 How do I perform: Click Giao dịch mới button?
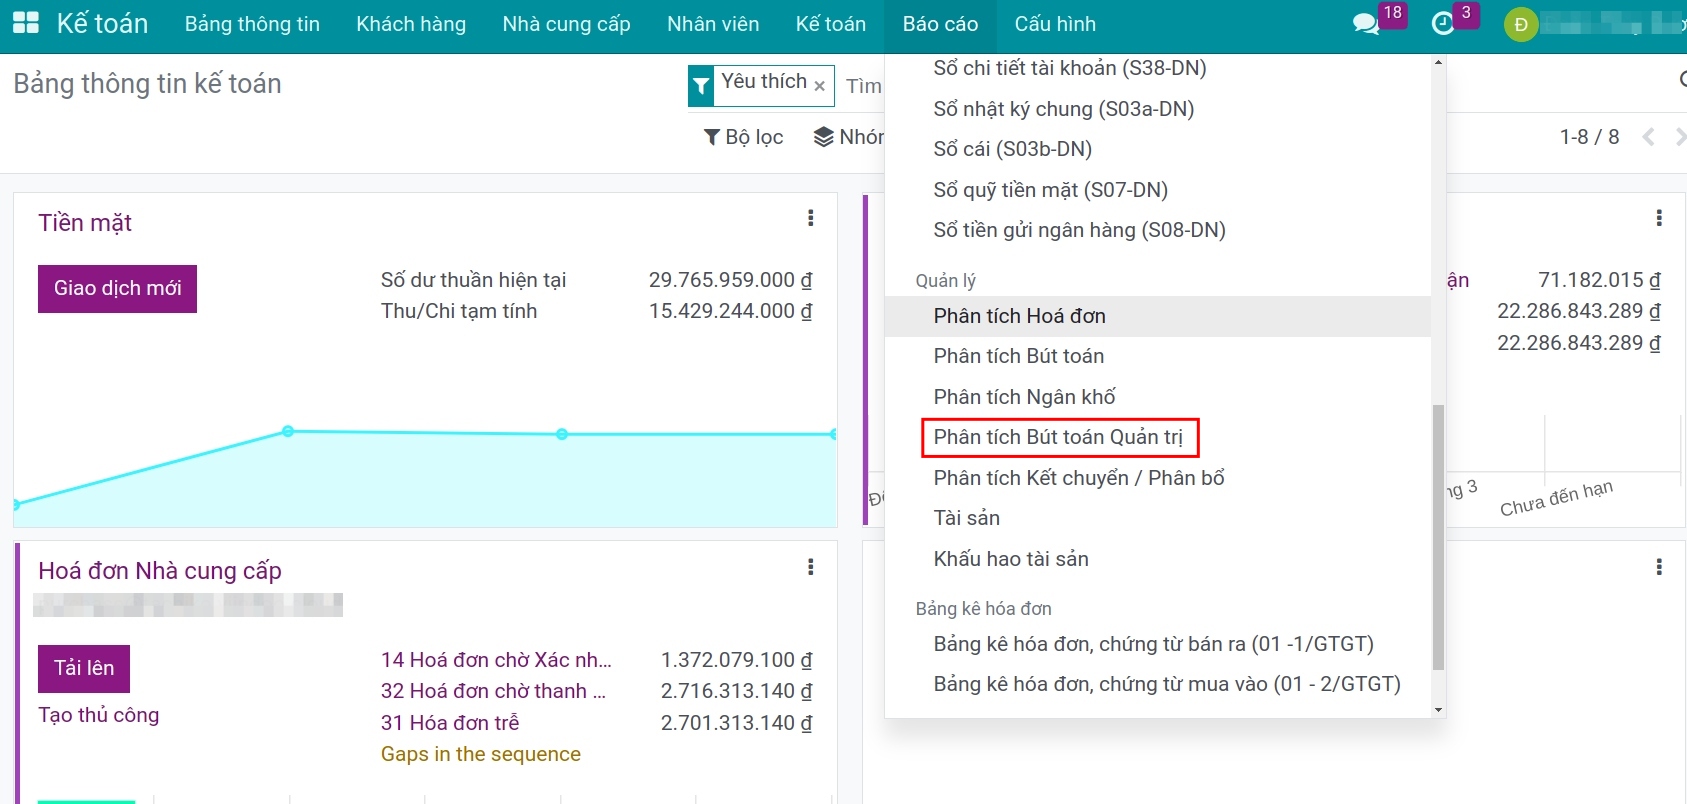click(117, 289)
